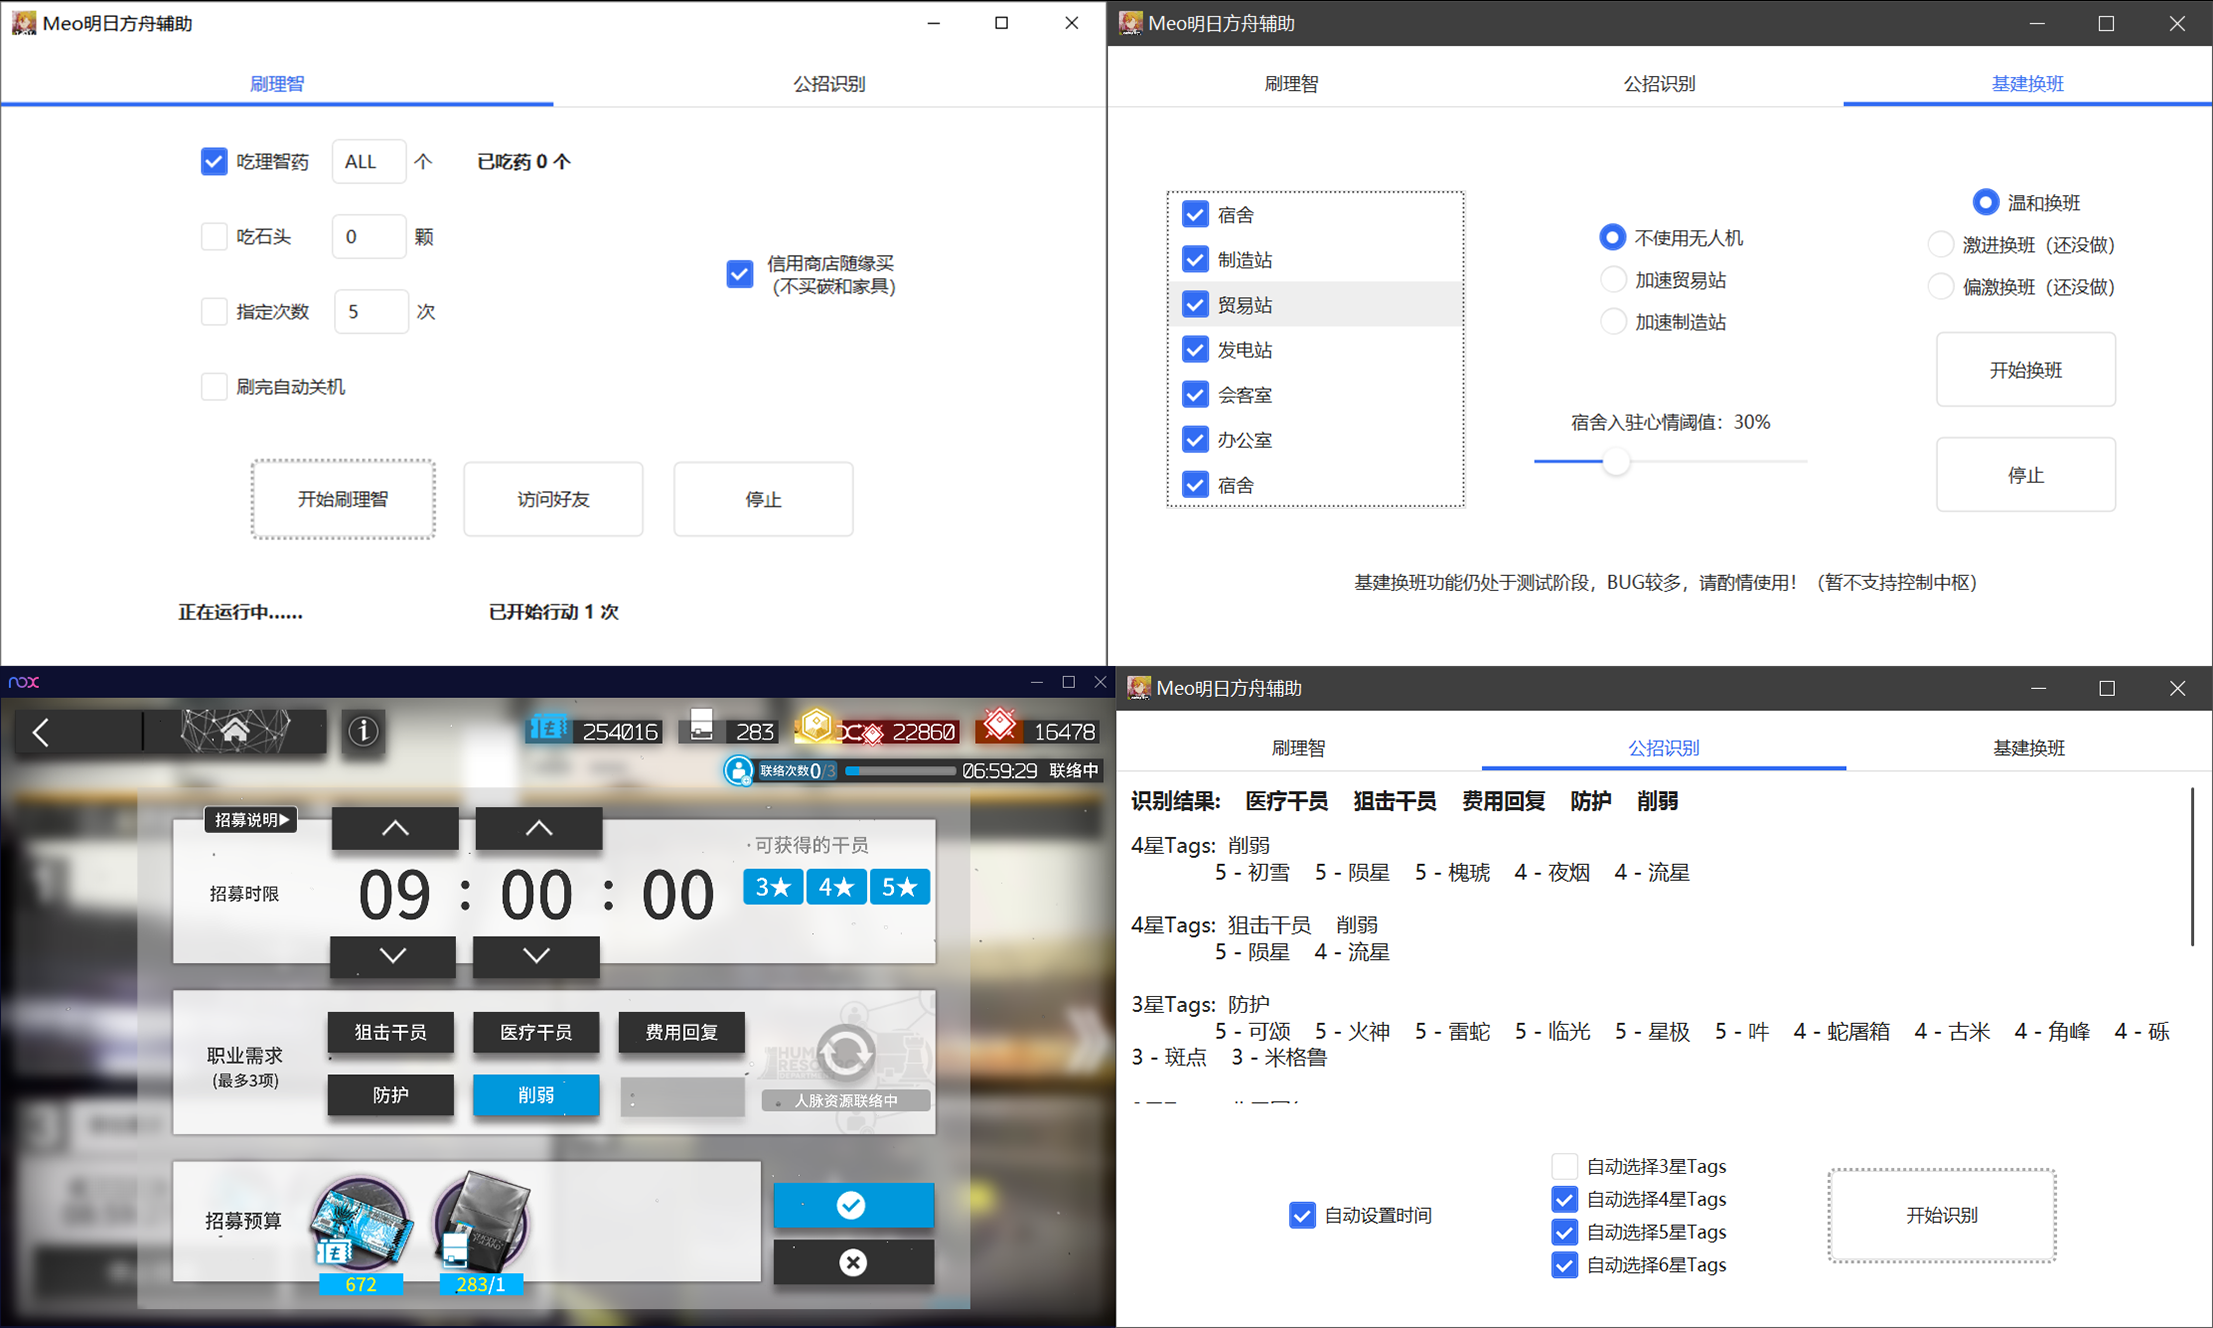Increase recruitment minutes with up arrow
2213x1328 pixels.
point(539,828)
